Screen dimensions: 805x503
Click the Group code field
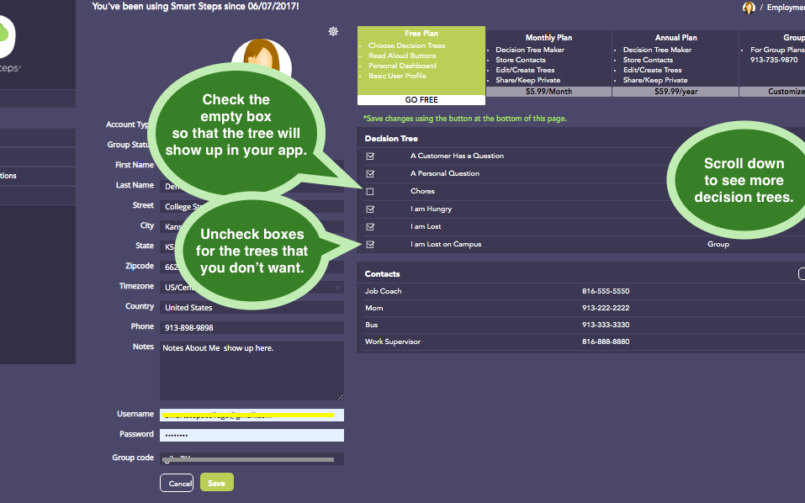(252, 459)
